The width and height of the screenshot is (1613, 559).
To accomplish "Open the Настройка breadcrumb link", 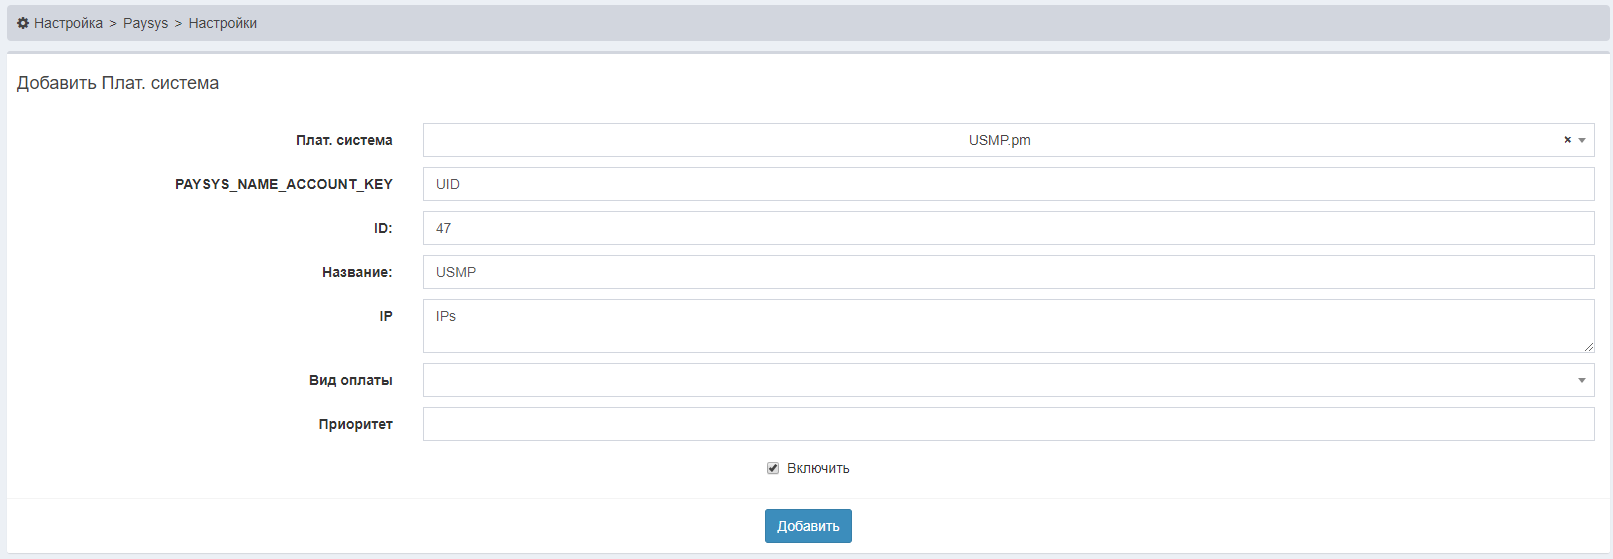I will pos(68,23).
